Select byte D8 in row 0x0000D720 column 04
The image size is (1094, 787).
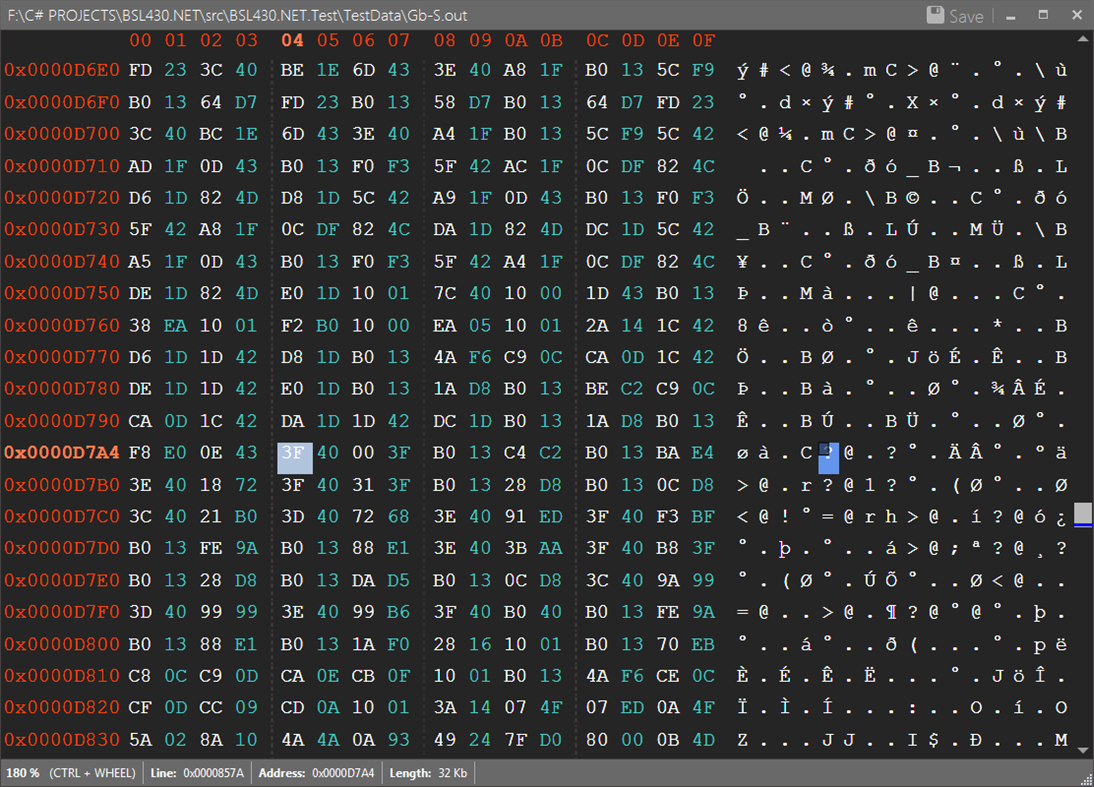pyautogui.click(x=292, y=197)
